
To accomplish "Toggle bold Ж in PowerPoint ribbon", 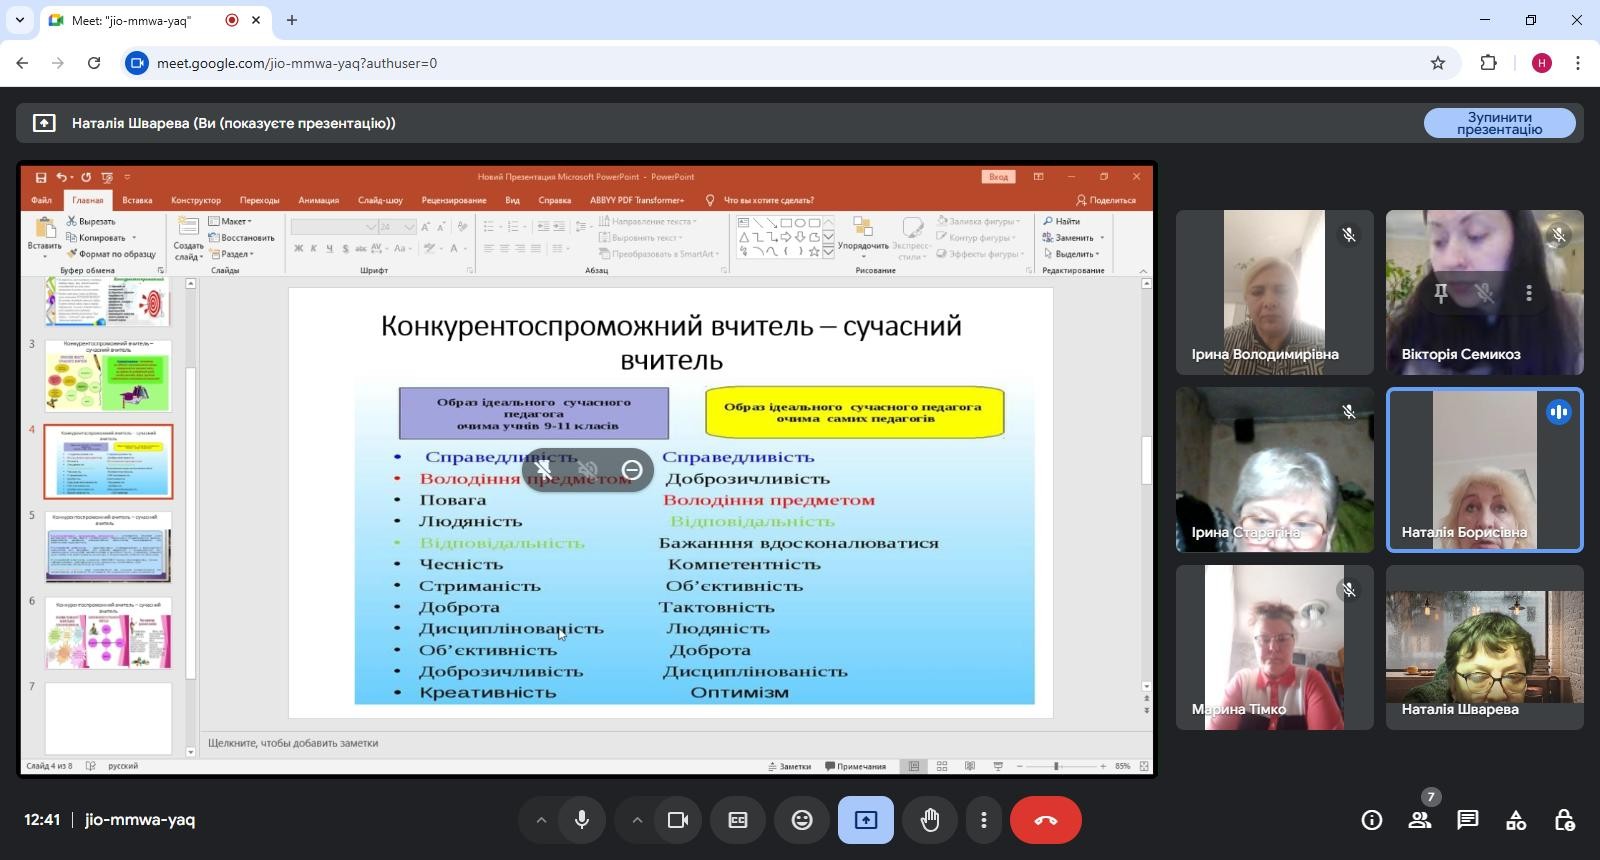I will pyautogui.click(x=298, y=248).
